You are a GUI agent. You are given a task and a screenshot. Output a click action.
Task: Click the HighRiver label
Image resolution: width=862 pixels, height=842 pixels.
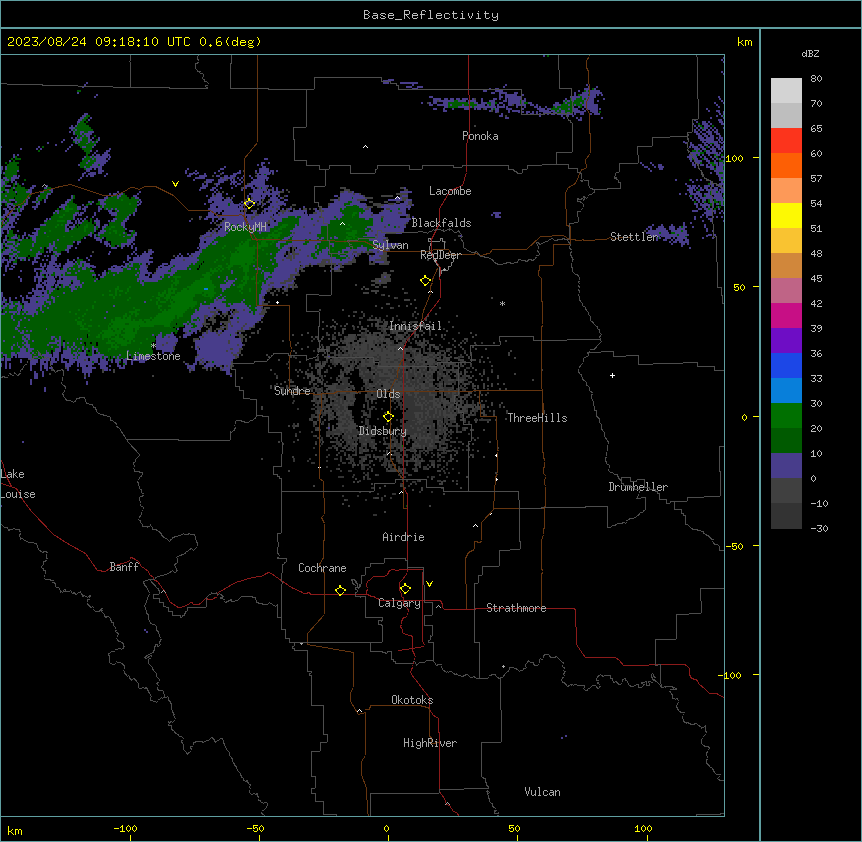point(430,743)
